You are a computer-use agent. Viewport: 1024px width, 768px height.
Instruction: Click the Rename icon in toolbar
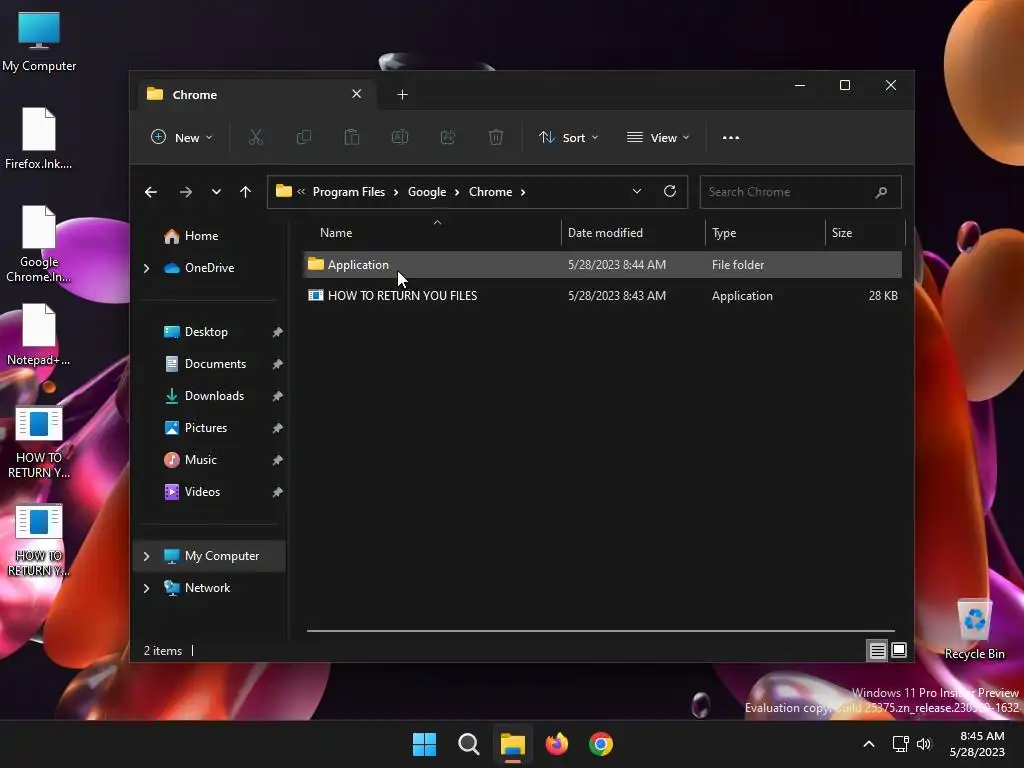coord(400,137)
